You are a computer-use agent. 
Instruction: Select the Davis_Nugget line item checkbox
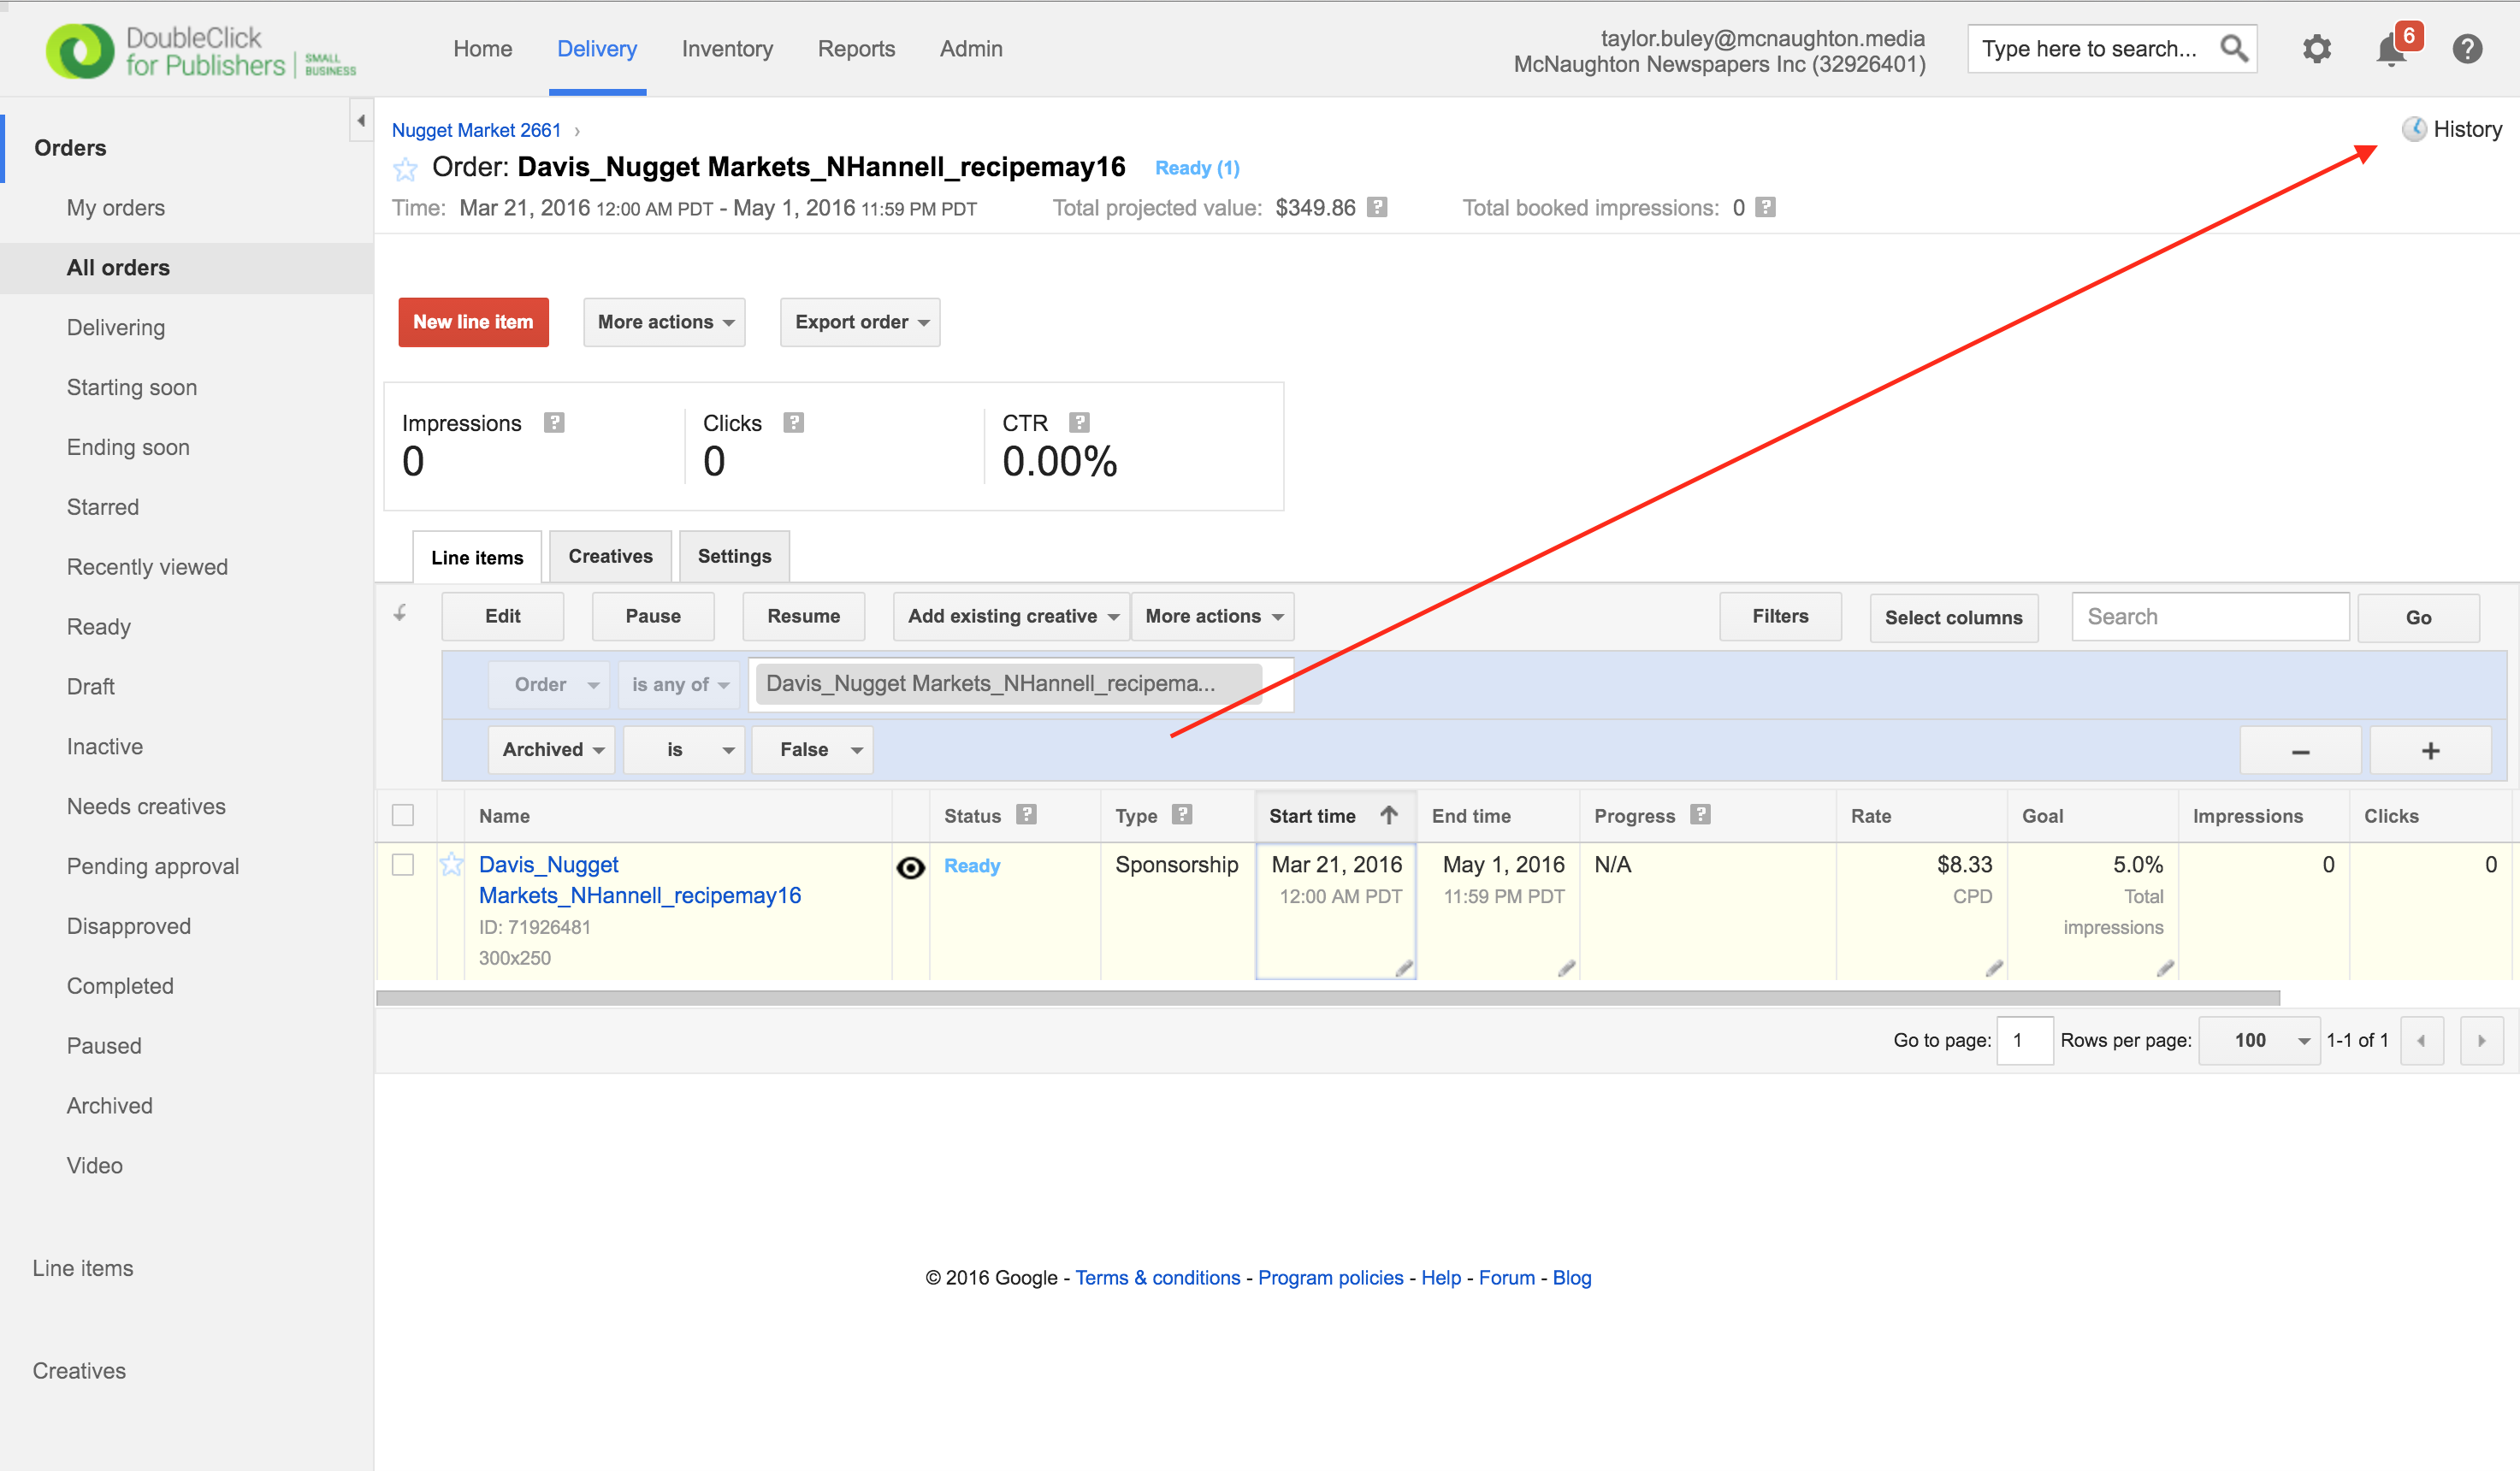point(403,864)
